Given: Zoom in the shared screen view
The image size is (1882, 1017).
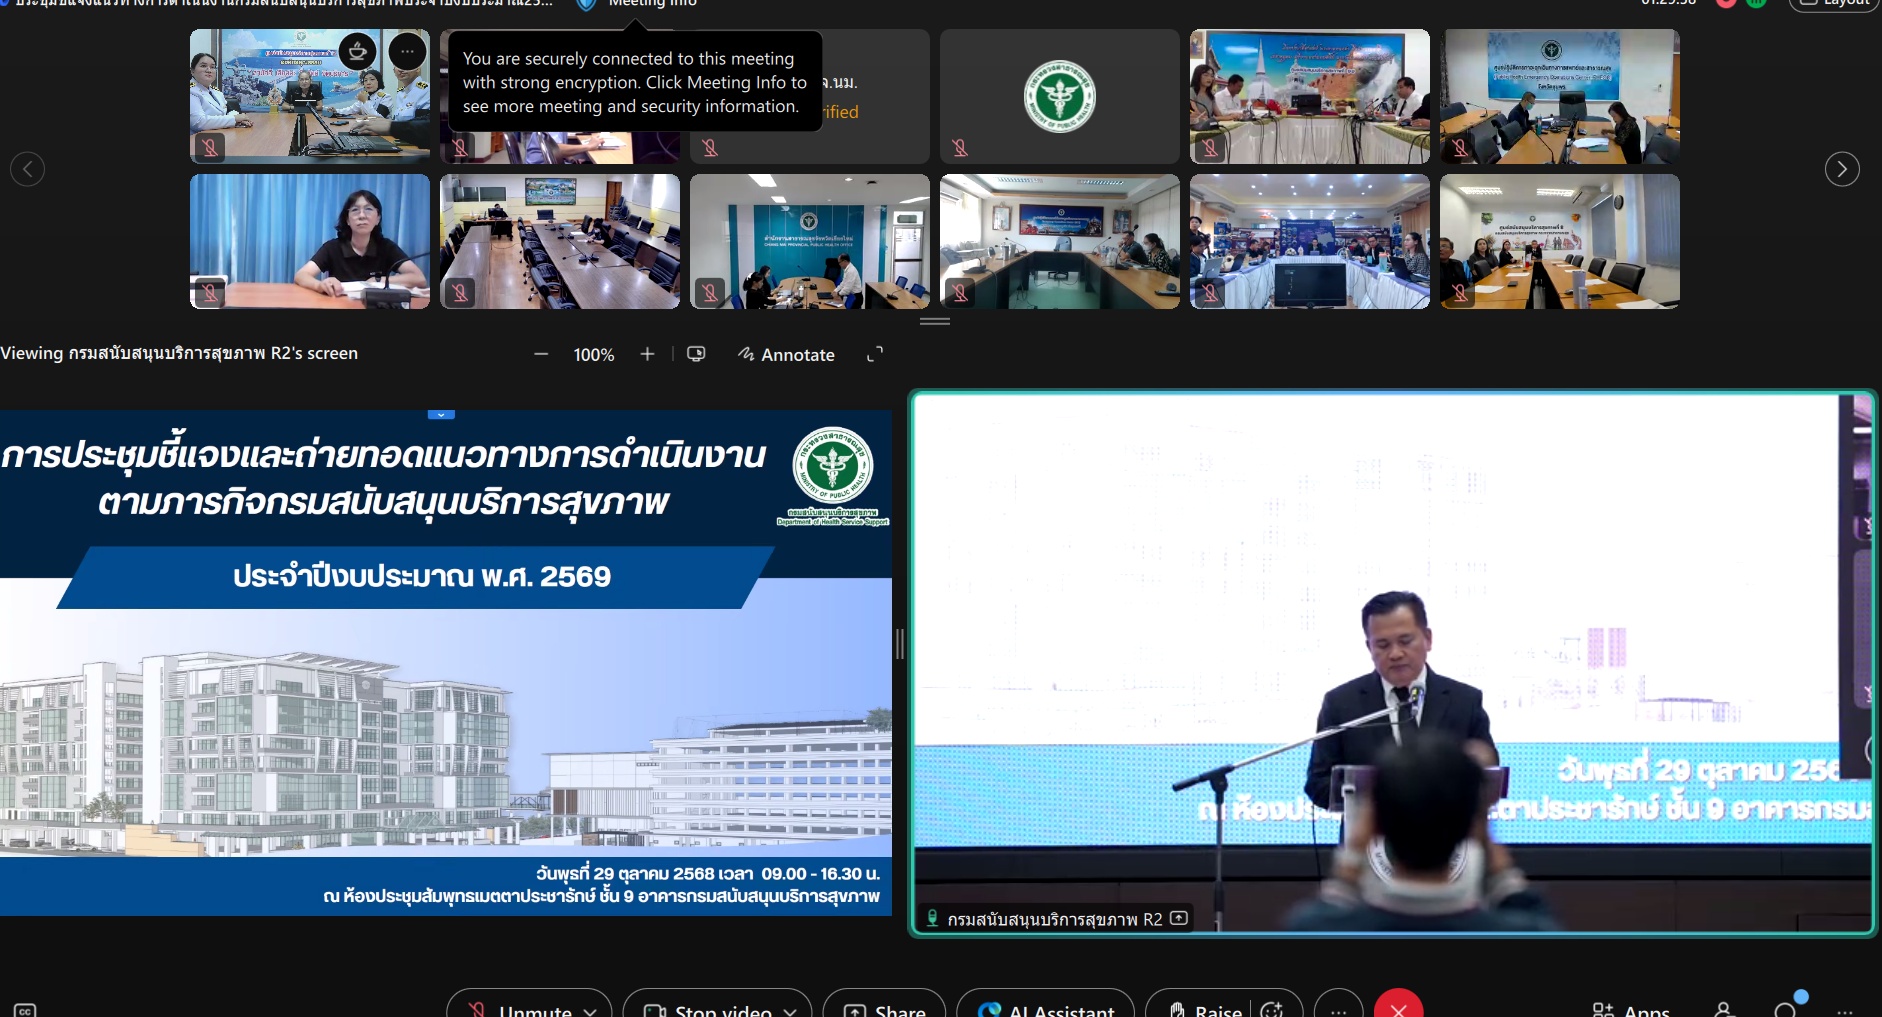Looking at the screenshot, I should coord(647,354).
